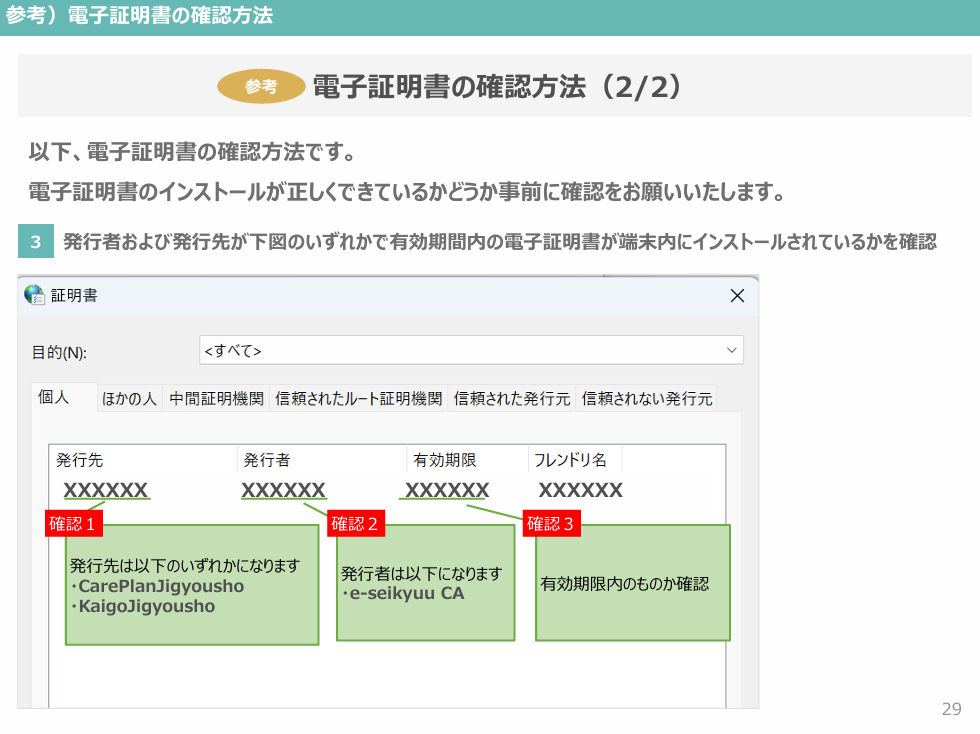Image resolution: width=980 pixels, height=734 pixels.
Task: Click the 発行者 column header
Action: pyautogui.click(x=263, y=459)
